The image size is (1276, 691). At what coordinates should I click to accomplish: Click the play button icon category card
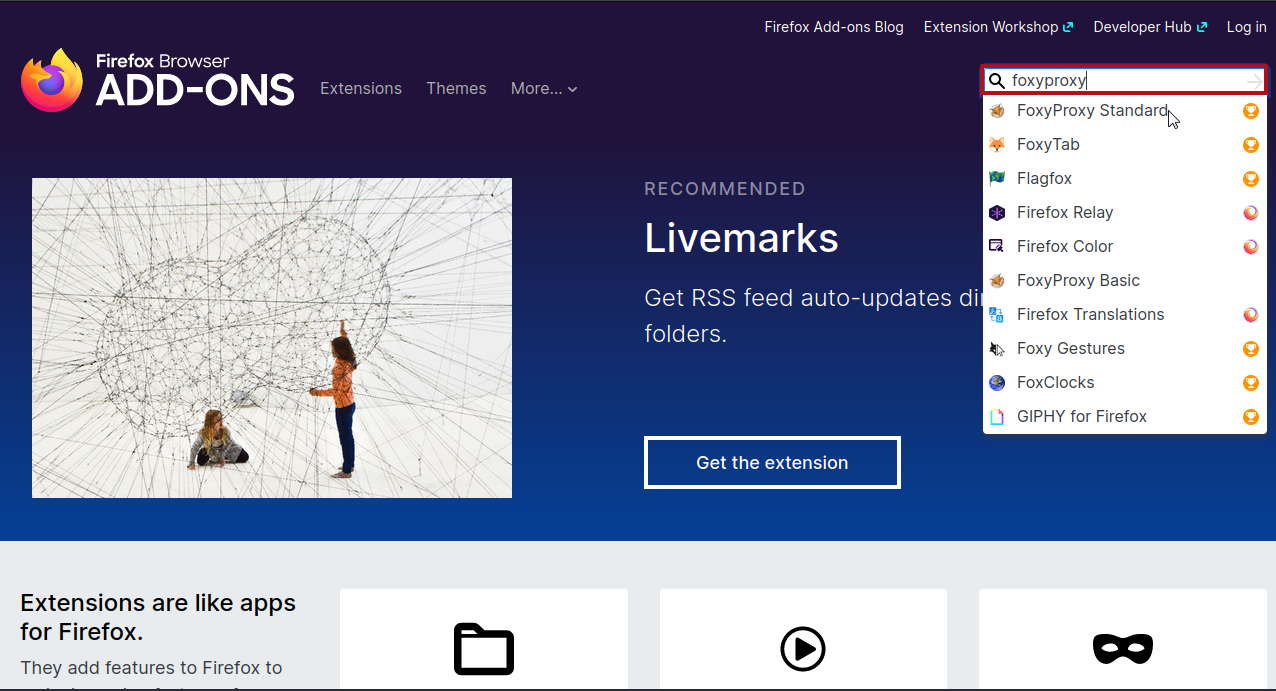click(803, 639)
